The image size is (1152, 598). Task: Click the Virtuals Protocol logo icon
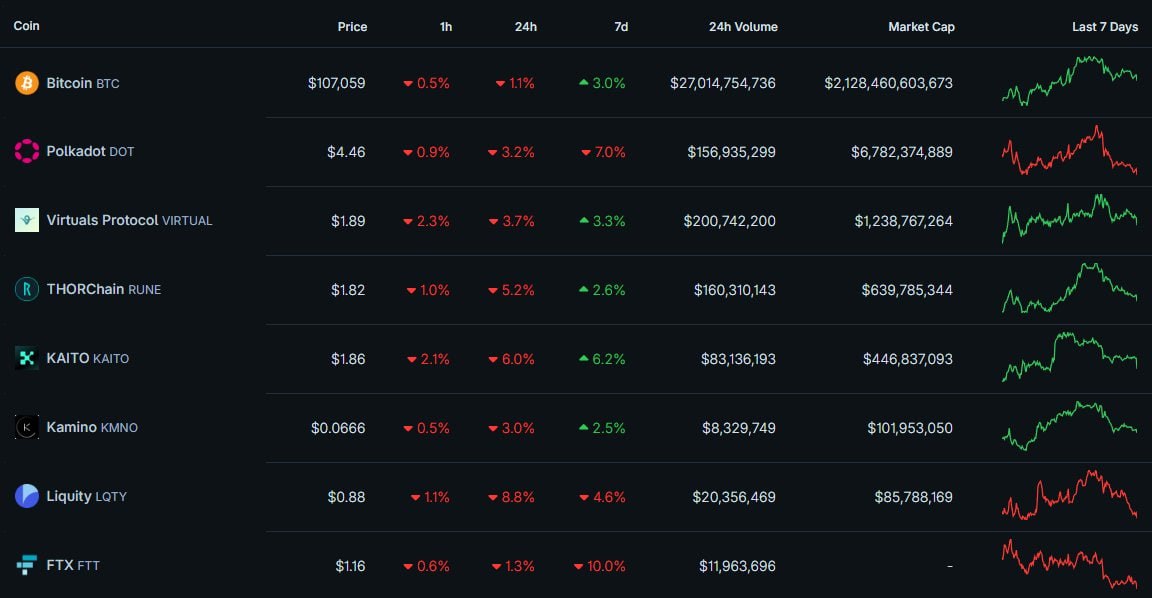click(27, 220)
